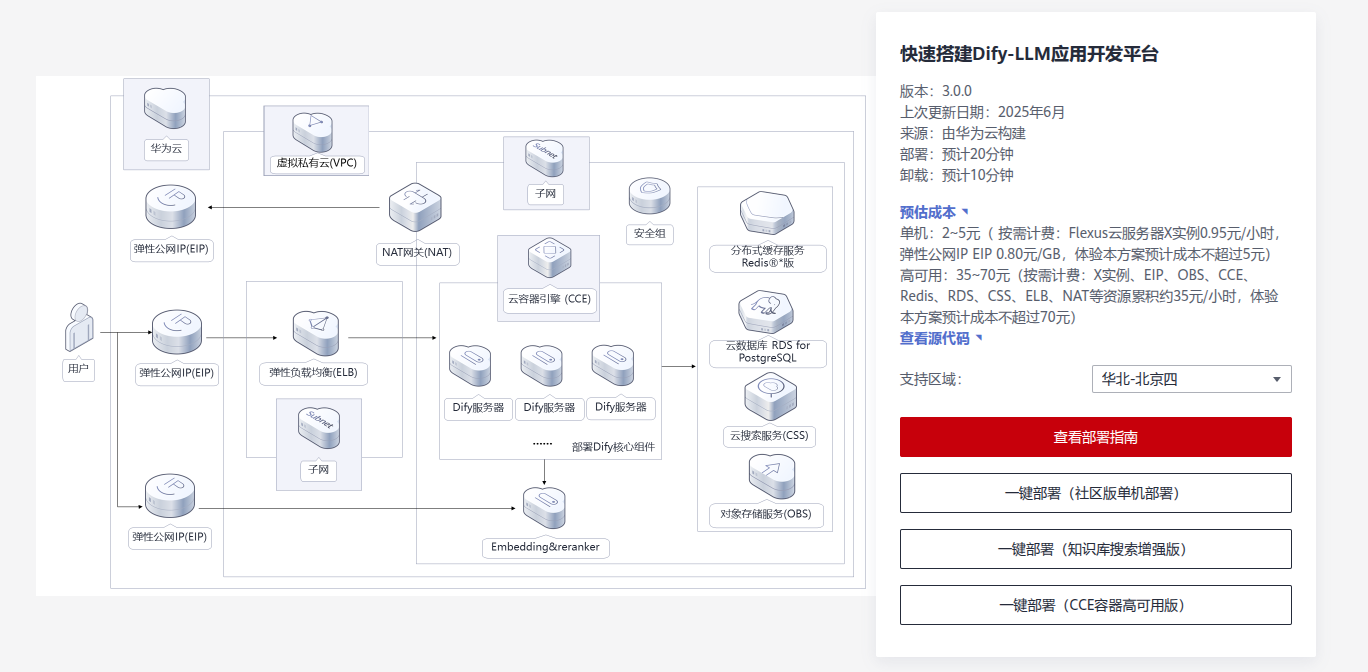Click the 弹性负载均衡(ELB) label
Screen dimensions: 1368x672
click(314, 373)
